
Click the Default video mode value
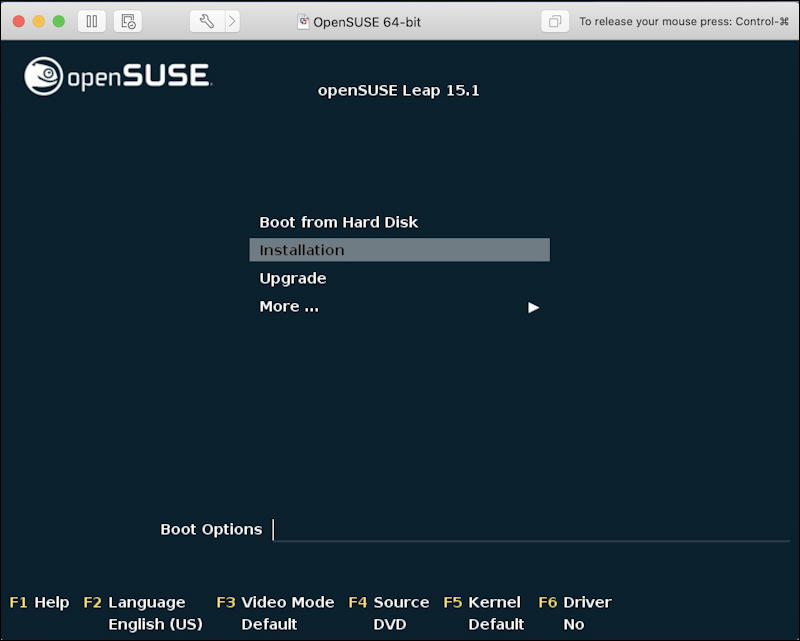coord(269,624)
